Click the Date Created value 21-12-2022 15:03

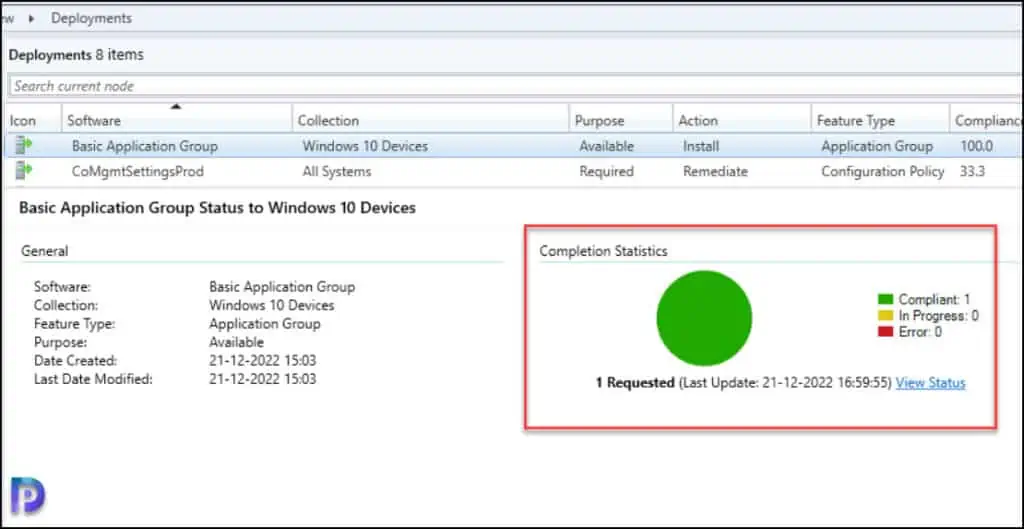click(x=263, y=361)
